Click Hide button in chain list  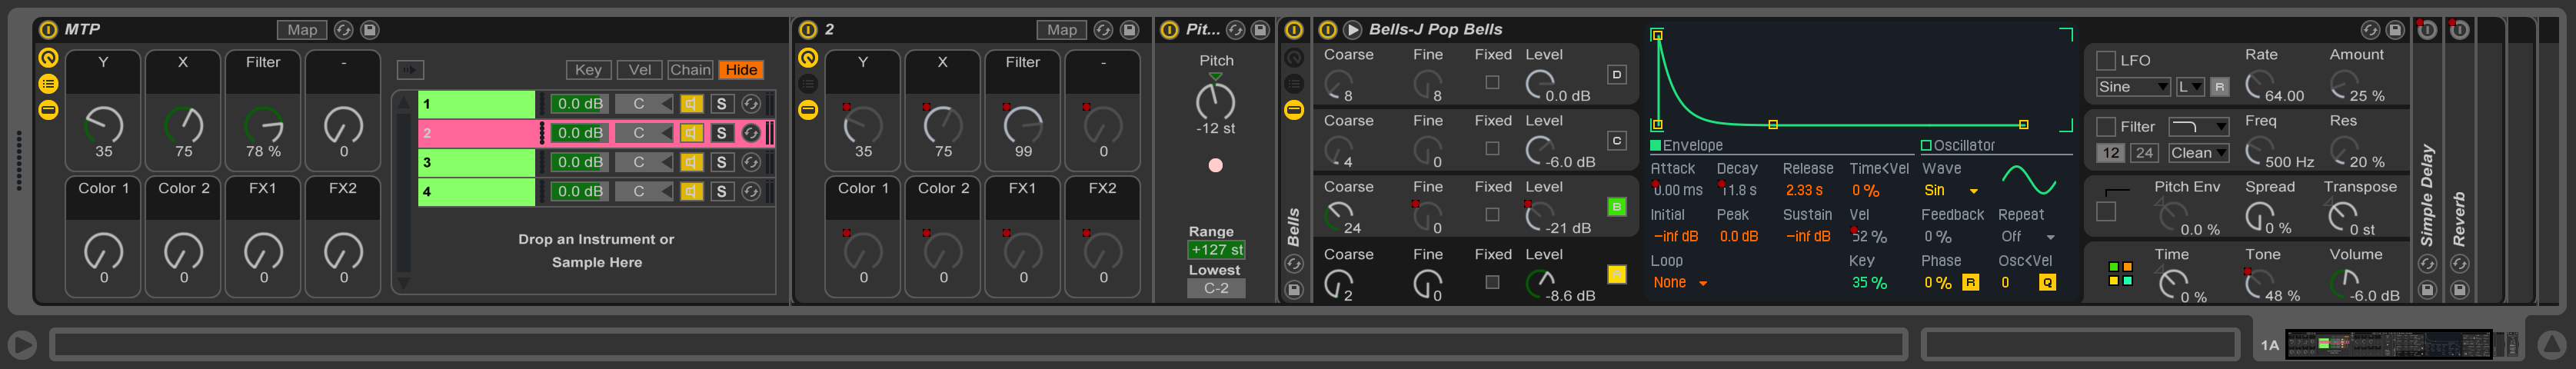tap(741, 70)
